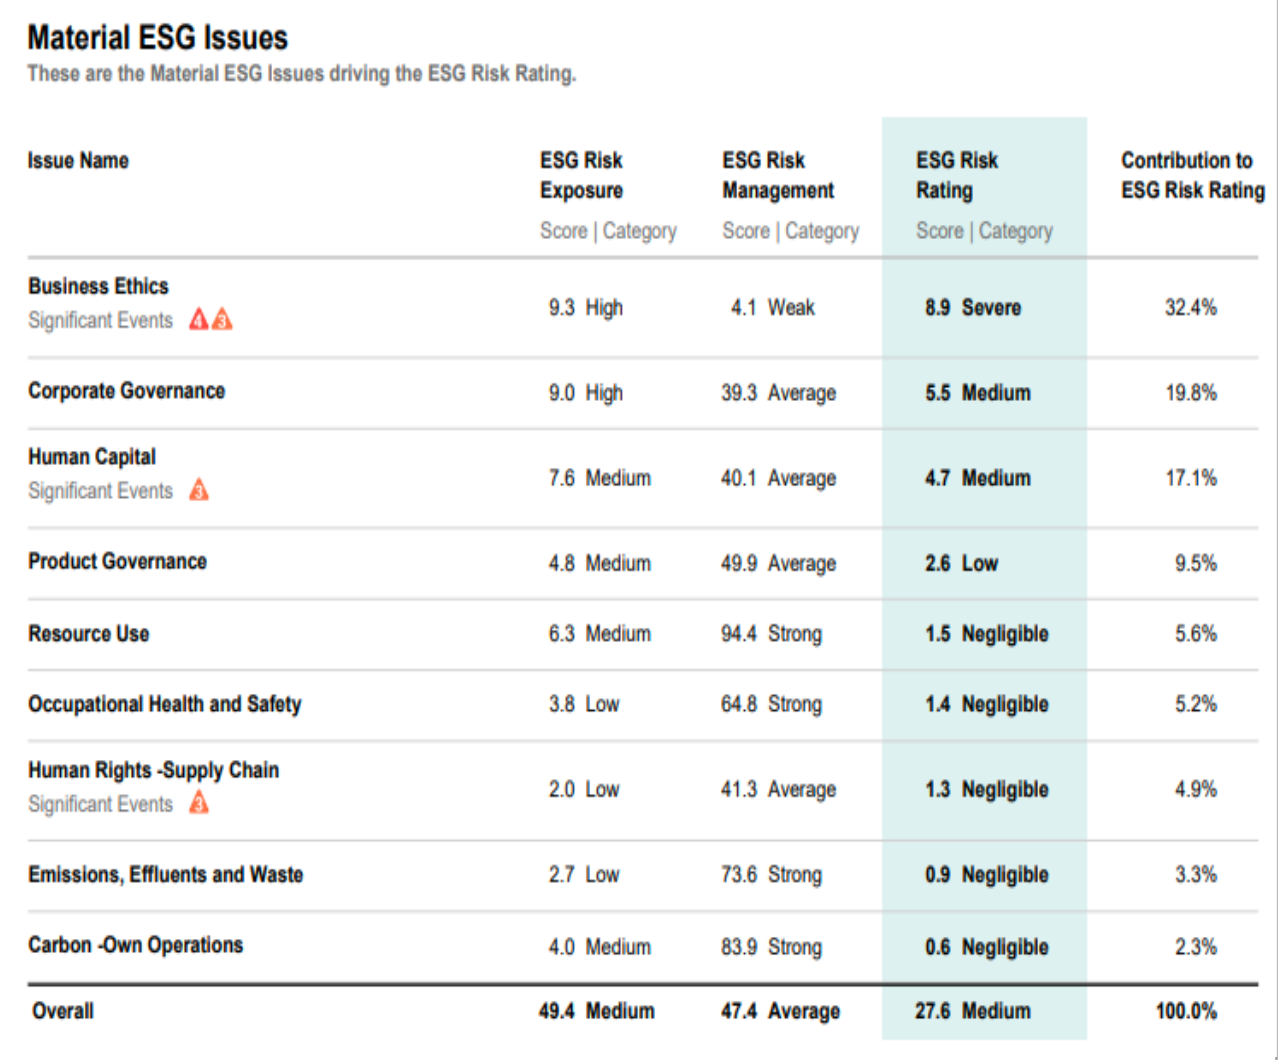This screenshot has width=1278, height=1060.
Task: Click the Contribution to ESG Risk Rating header
Action: click(1193, 175)
